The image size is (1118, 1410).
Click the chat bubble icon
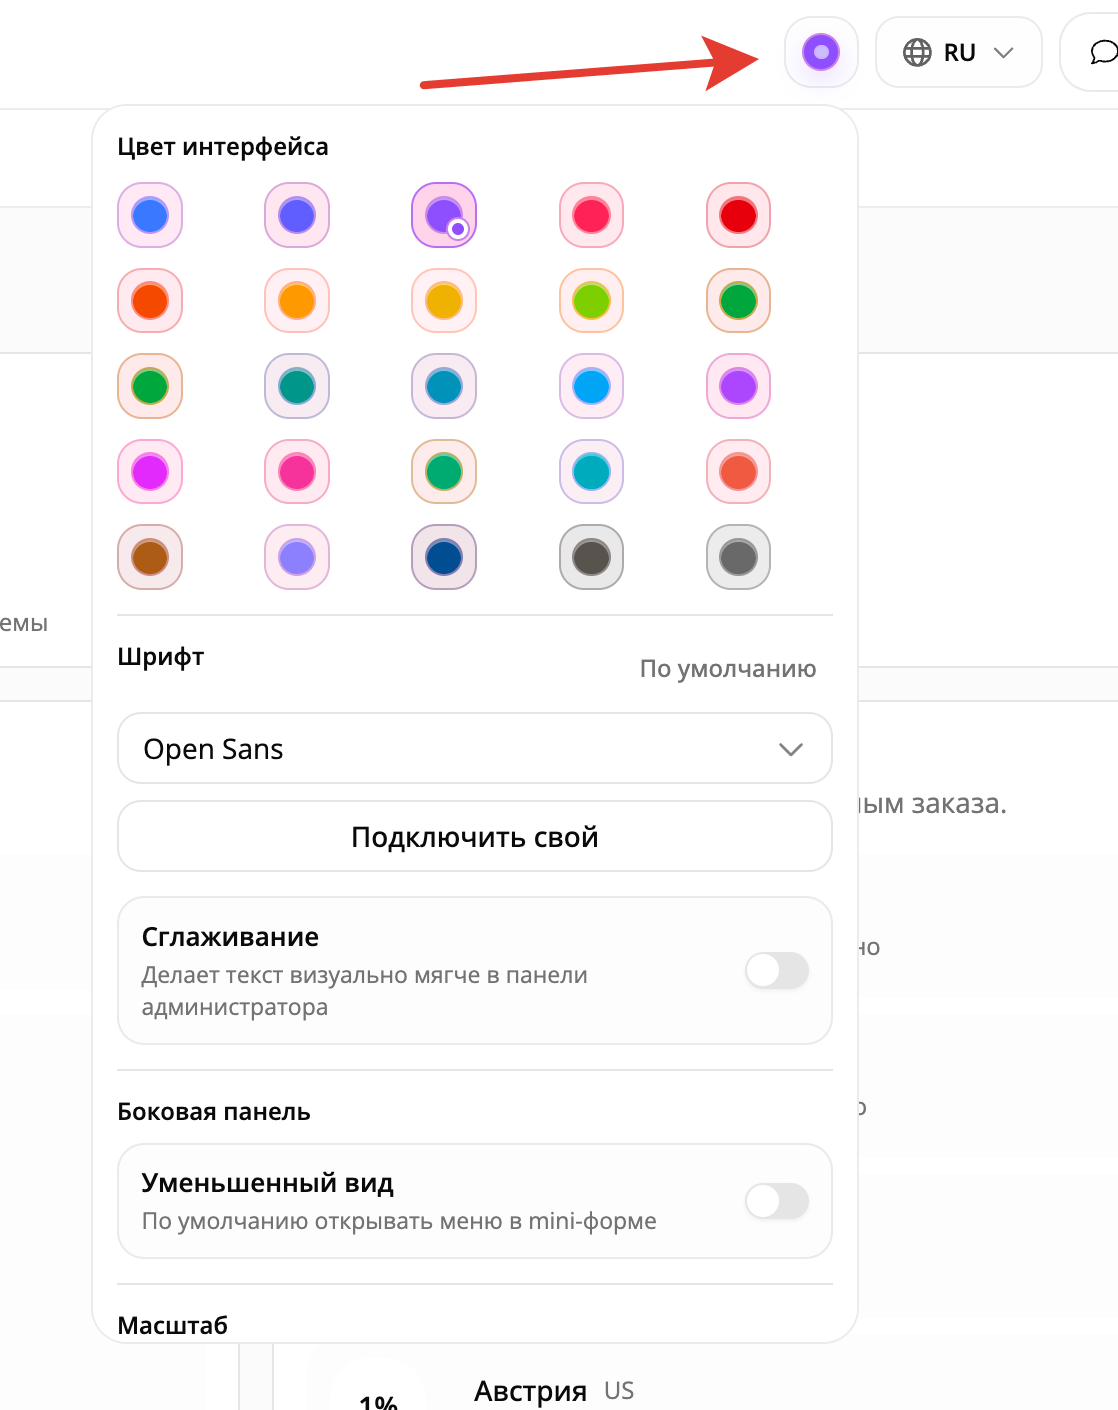tap(1102, 52)
